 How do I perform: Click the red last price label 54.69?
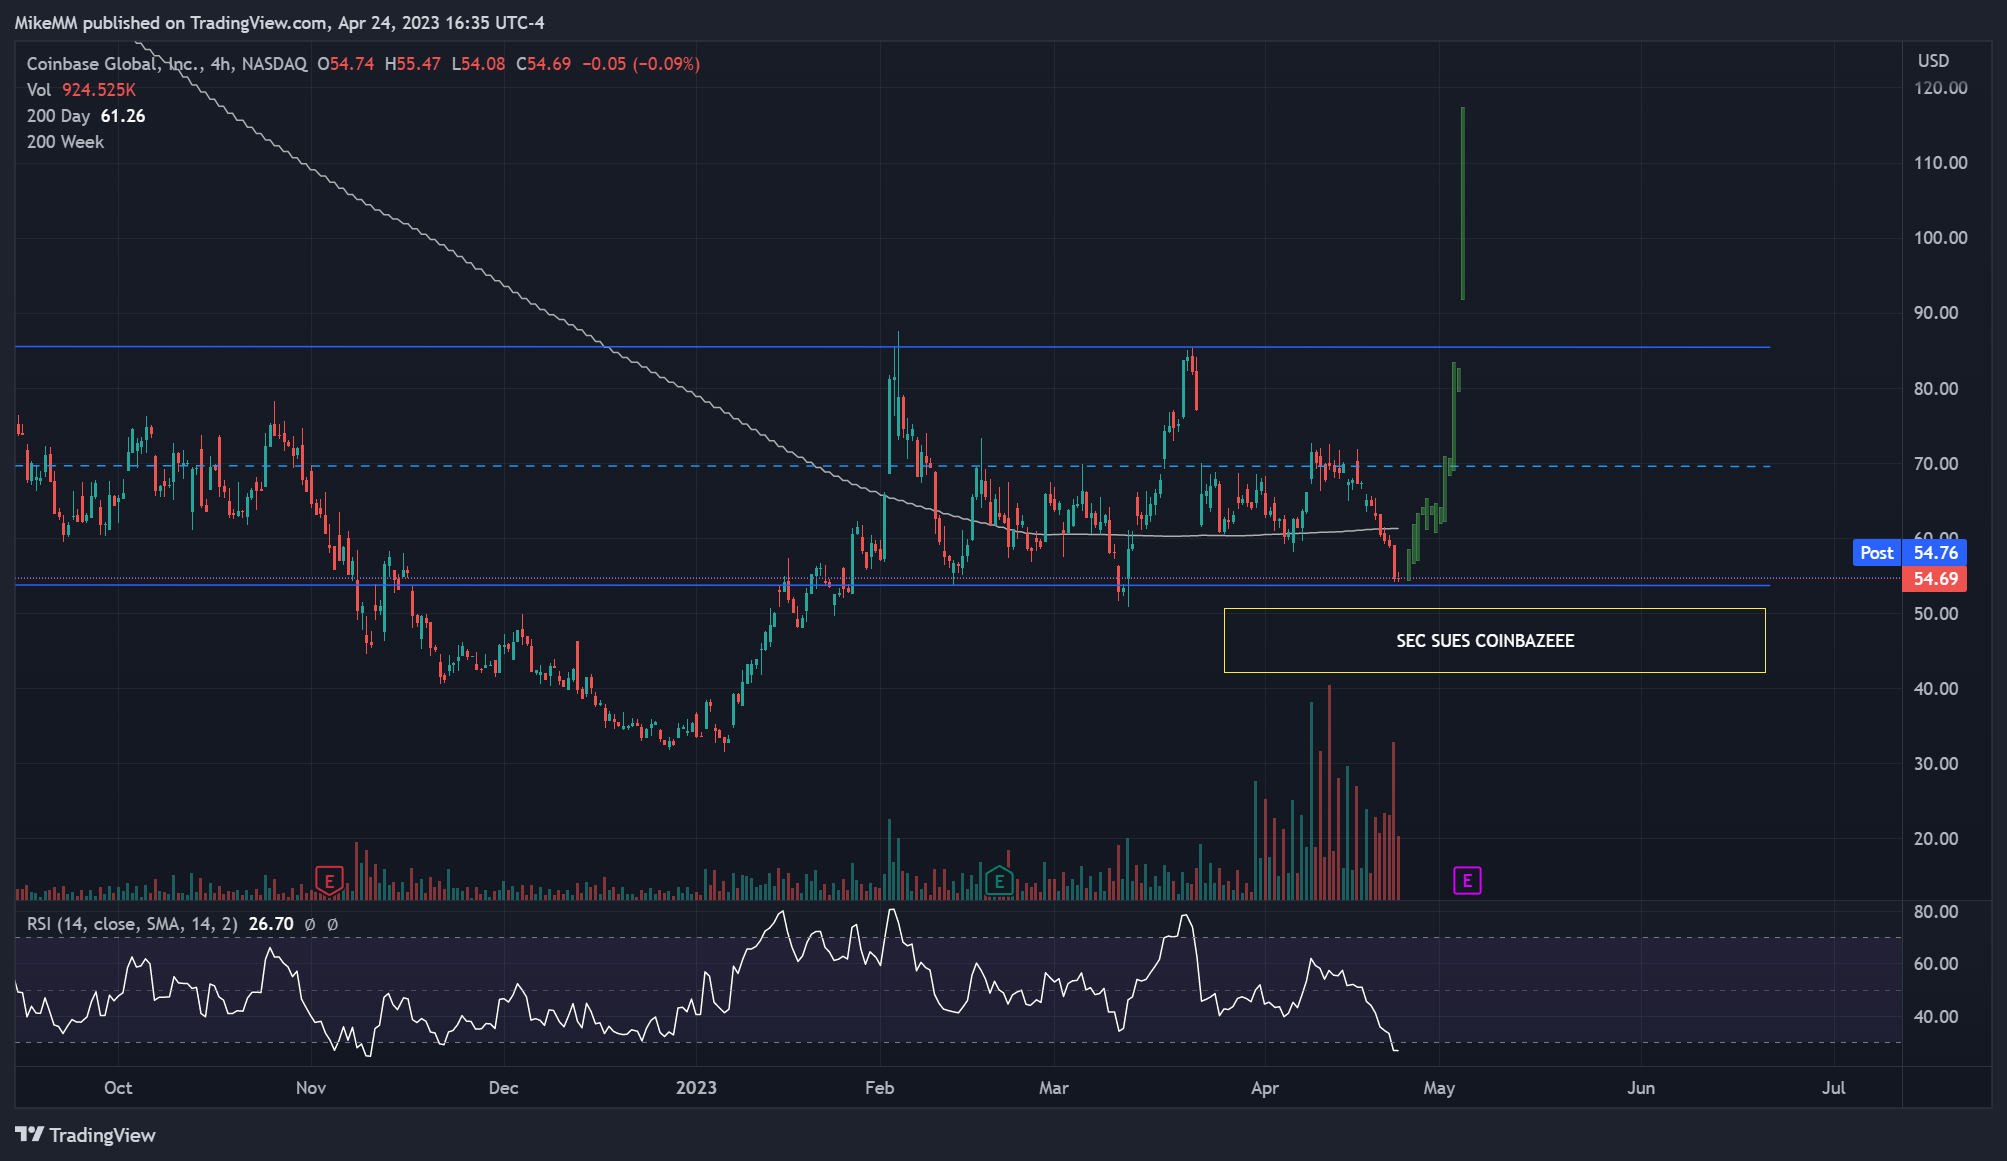click(x=1935, y=578)
